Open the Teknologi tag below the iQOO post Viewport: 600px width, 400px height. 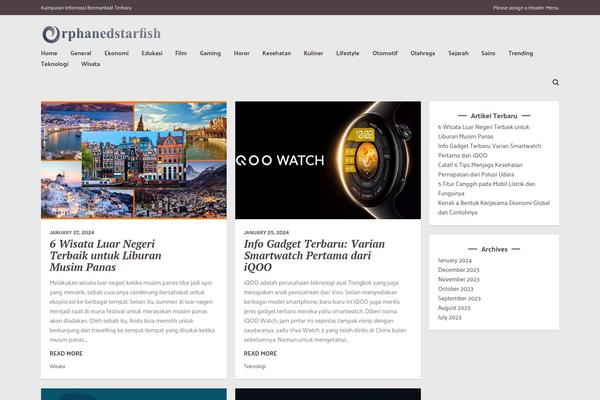point(254,366)
